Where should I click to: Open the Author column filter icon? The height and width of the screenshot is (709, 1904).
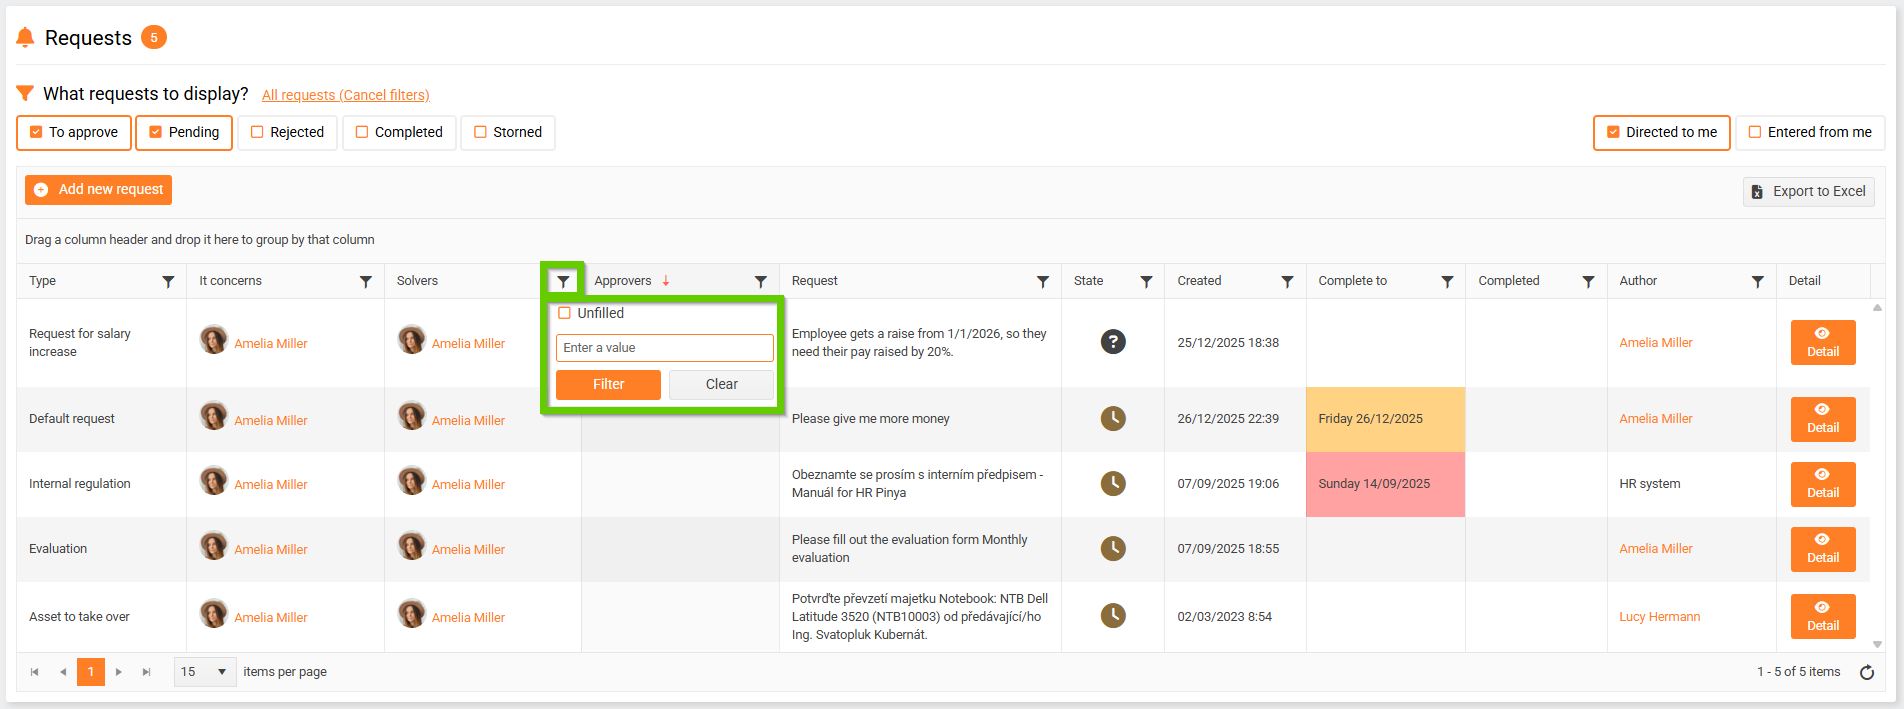[x=1757, y=282]
